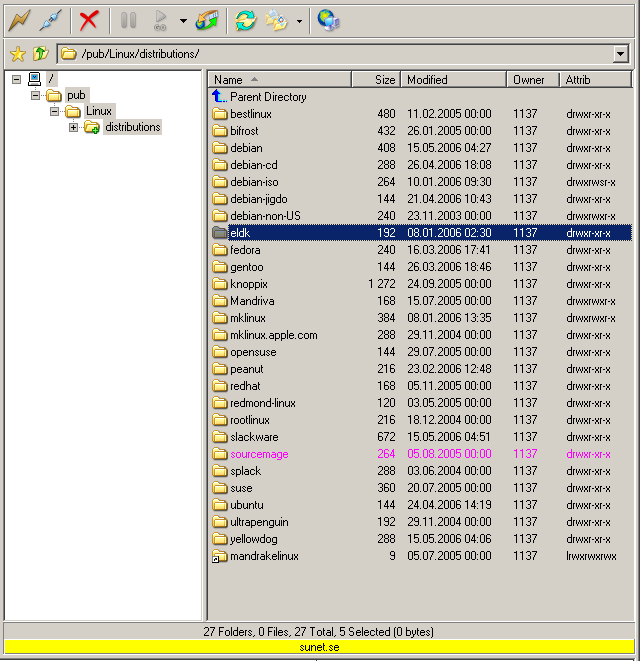642x661 pixels.
Task: Select the ubuntu folder in list
Action: tap(246, 505)
